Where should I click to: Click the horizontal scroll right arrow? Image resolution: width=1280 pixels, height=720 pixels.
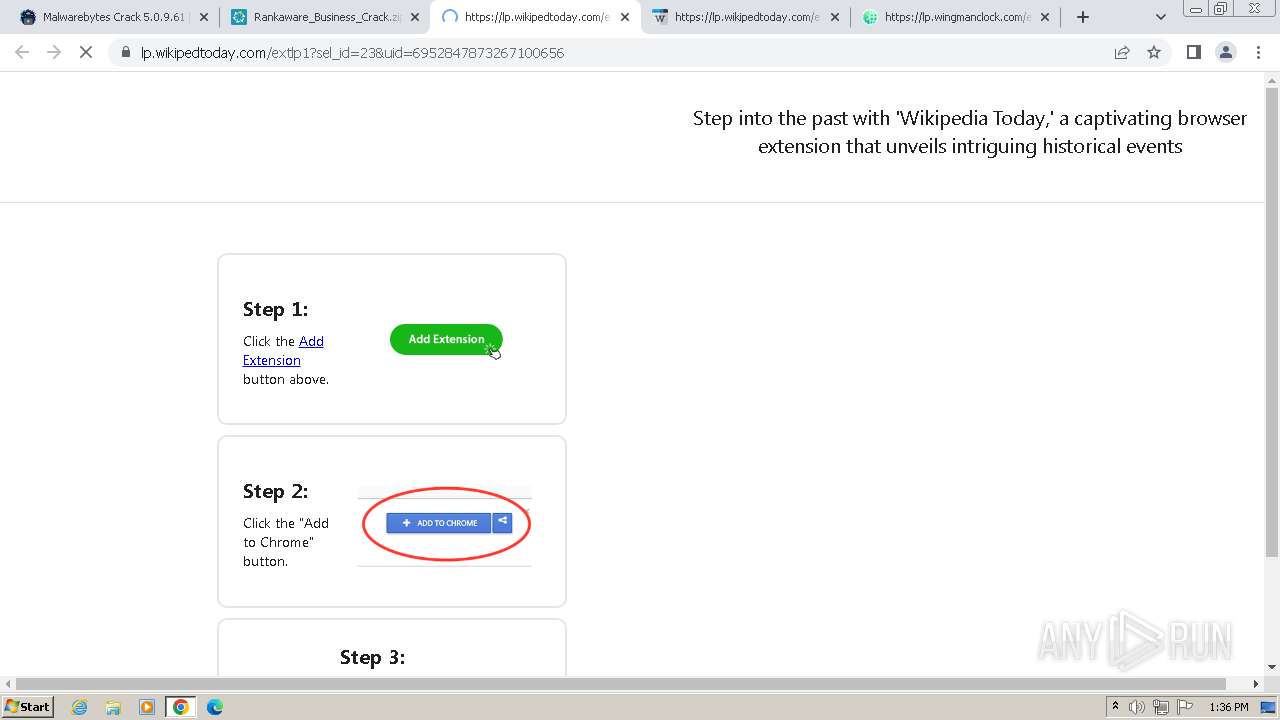tap(1257, 684)
